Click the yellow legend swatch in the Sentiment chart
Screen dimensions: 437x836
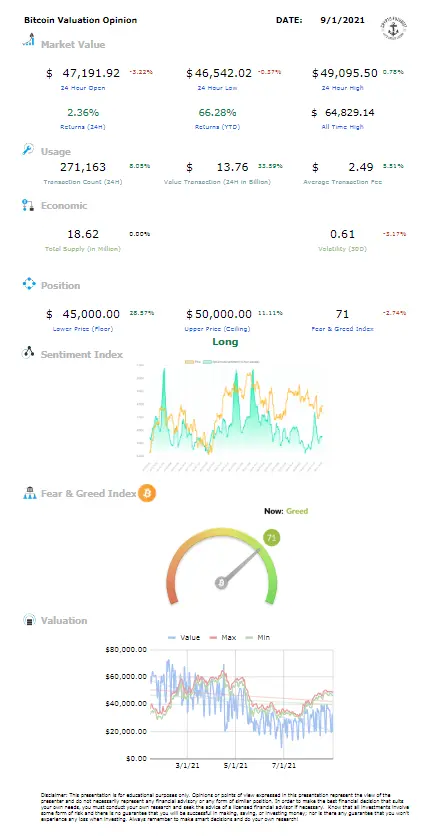[x=188, y=362]
